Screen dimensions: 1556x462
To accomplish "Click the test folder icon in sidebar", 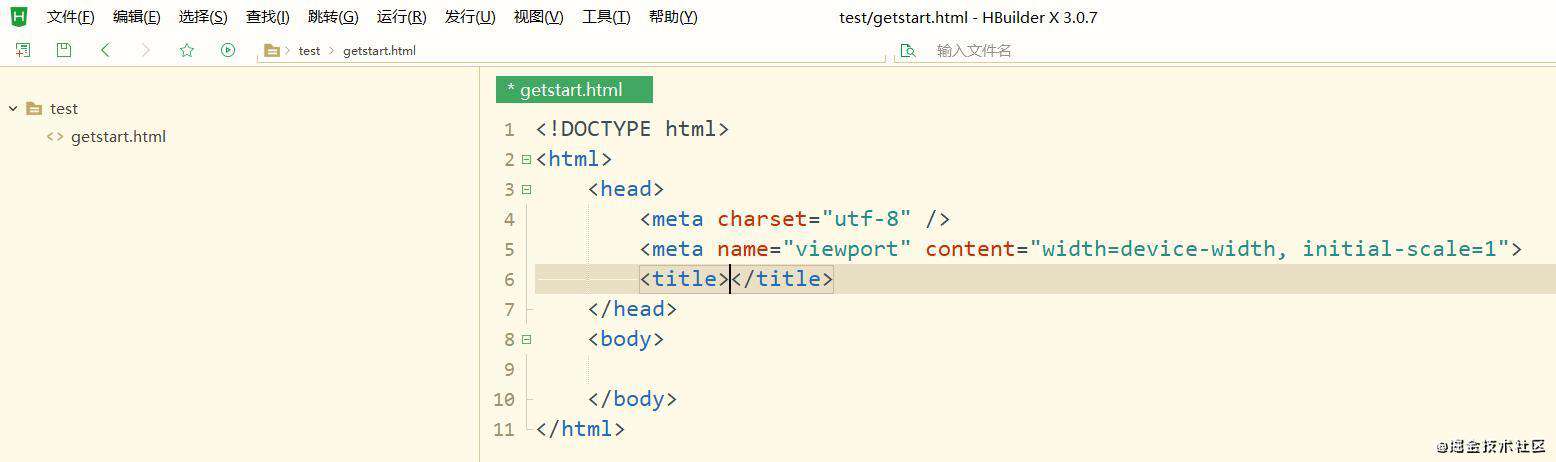I will coord(34,108).
